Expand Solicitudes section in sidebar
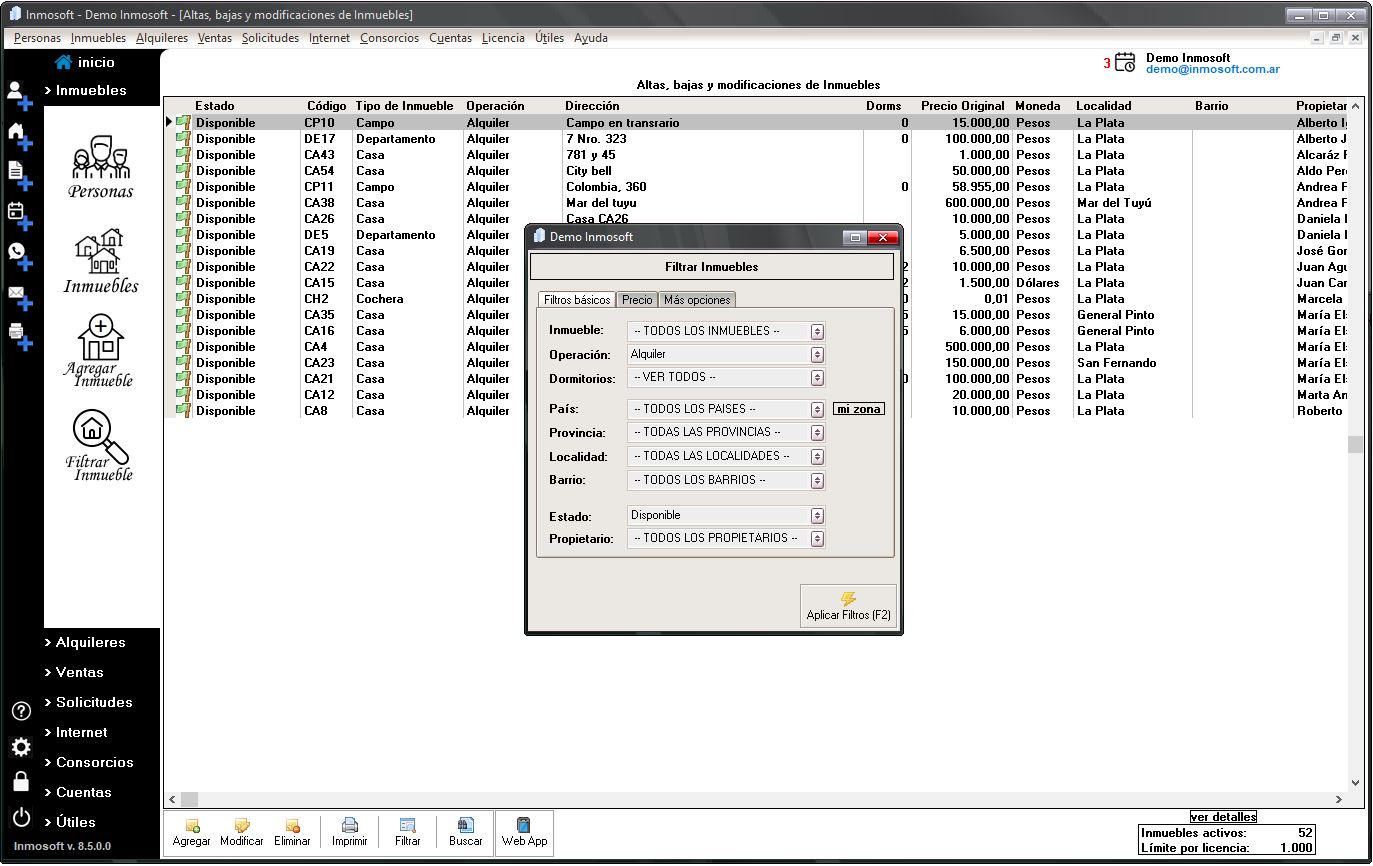1373x866 pixels. coord(89,703)
